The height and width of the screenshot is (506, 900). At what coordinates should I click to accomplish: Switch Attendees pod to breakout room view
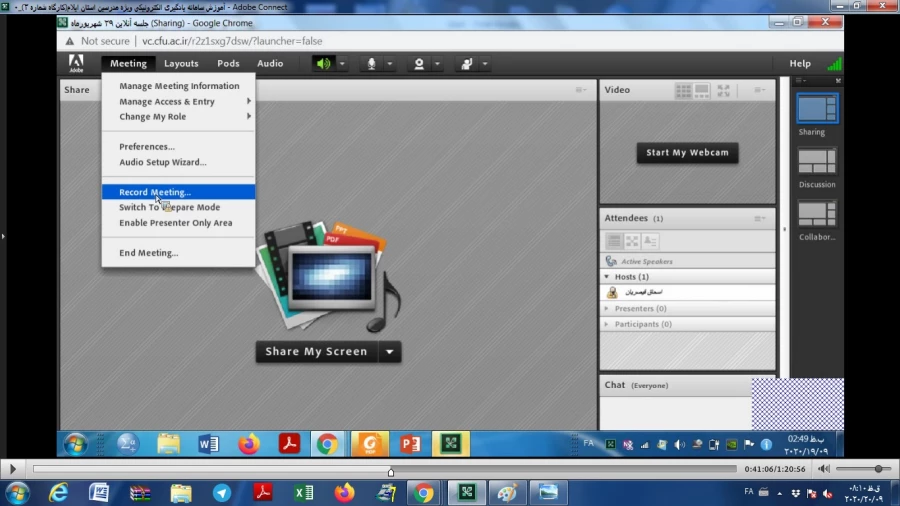pyautogui.click(x=633, y=241)
